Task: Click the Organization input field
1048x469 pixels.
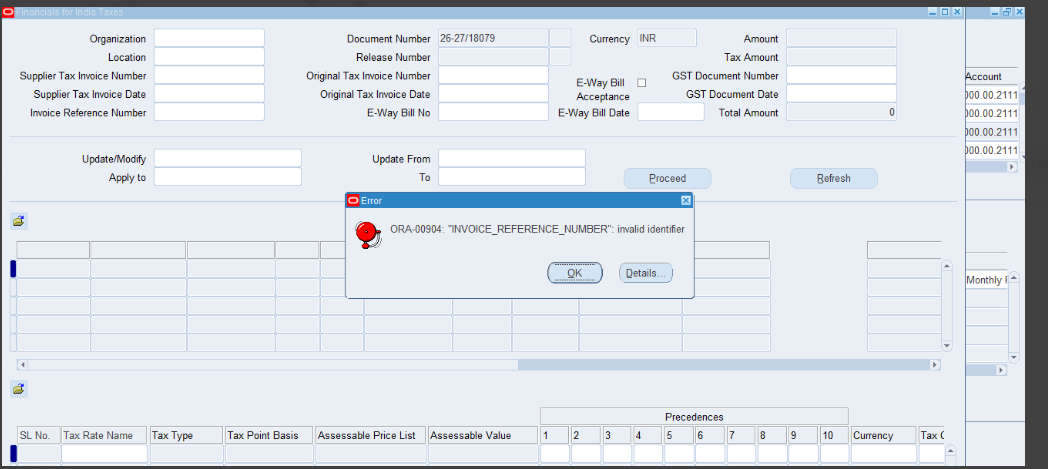Action: 209,38
